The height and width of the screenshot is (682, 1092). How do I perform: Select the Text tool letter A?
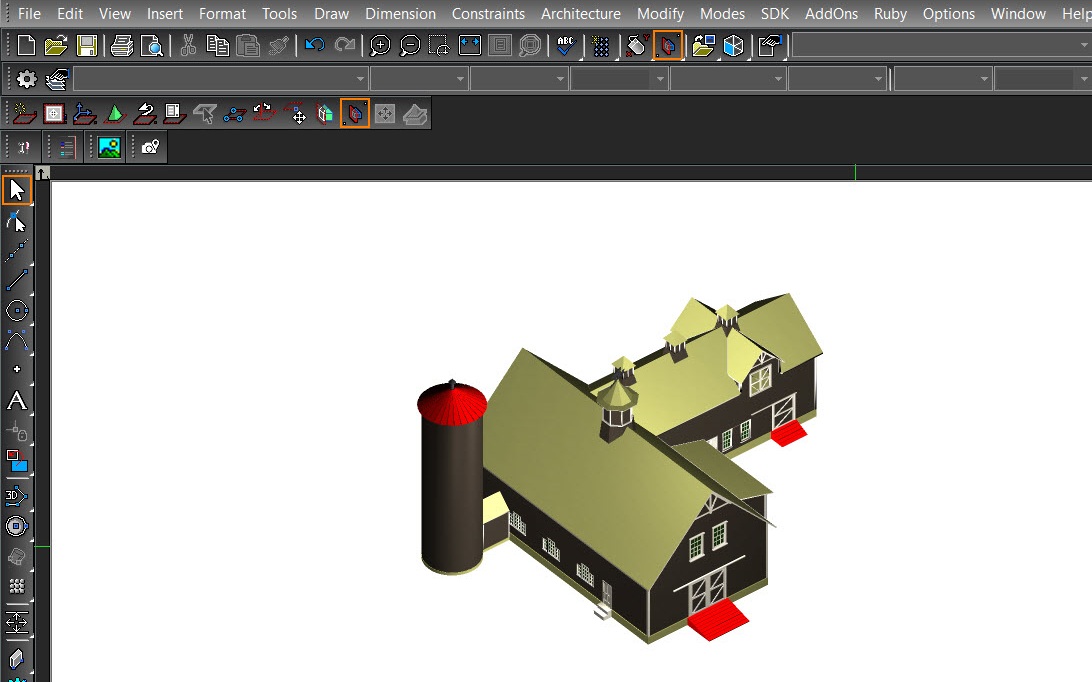tap(17, 401)
